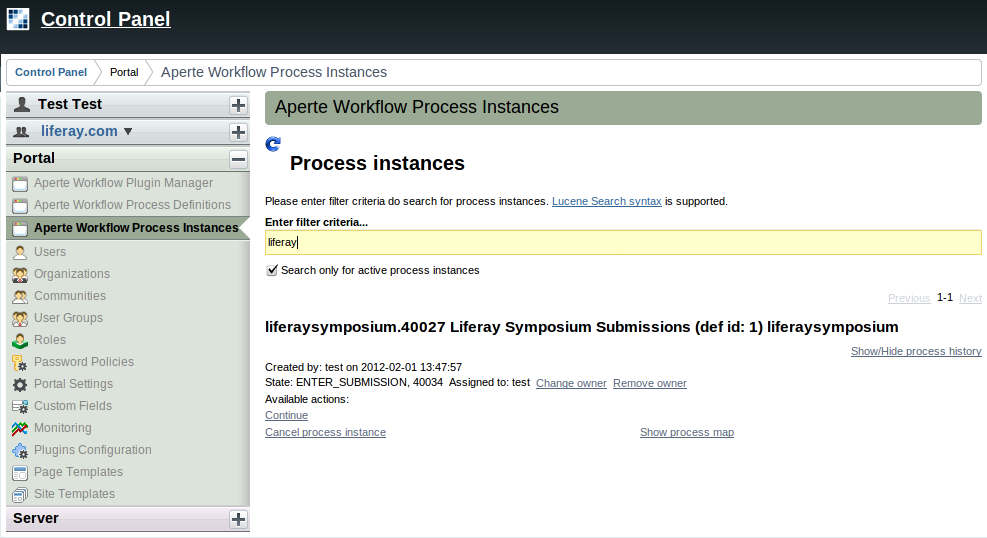Click the liferaysymposium.40027 process instance heading
This screenshot has height=538, width=987.
point(582,327)
